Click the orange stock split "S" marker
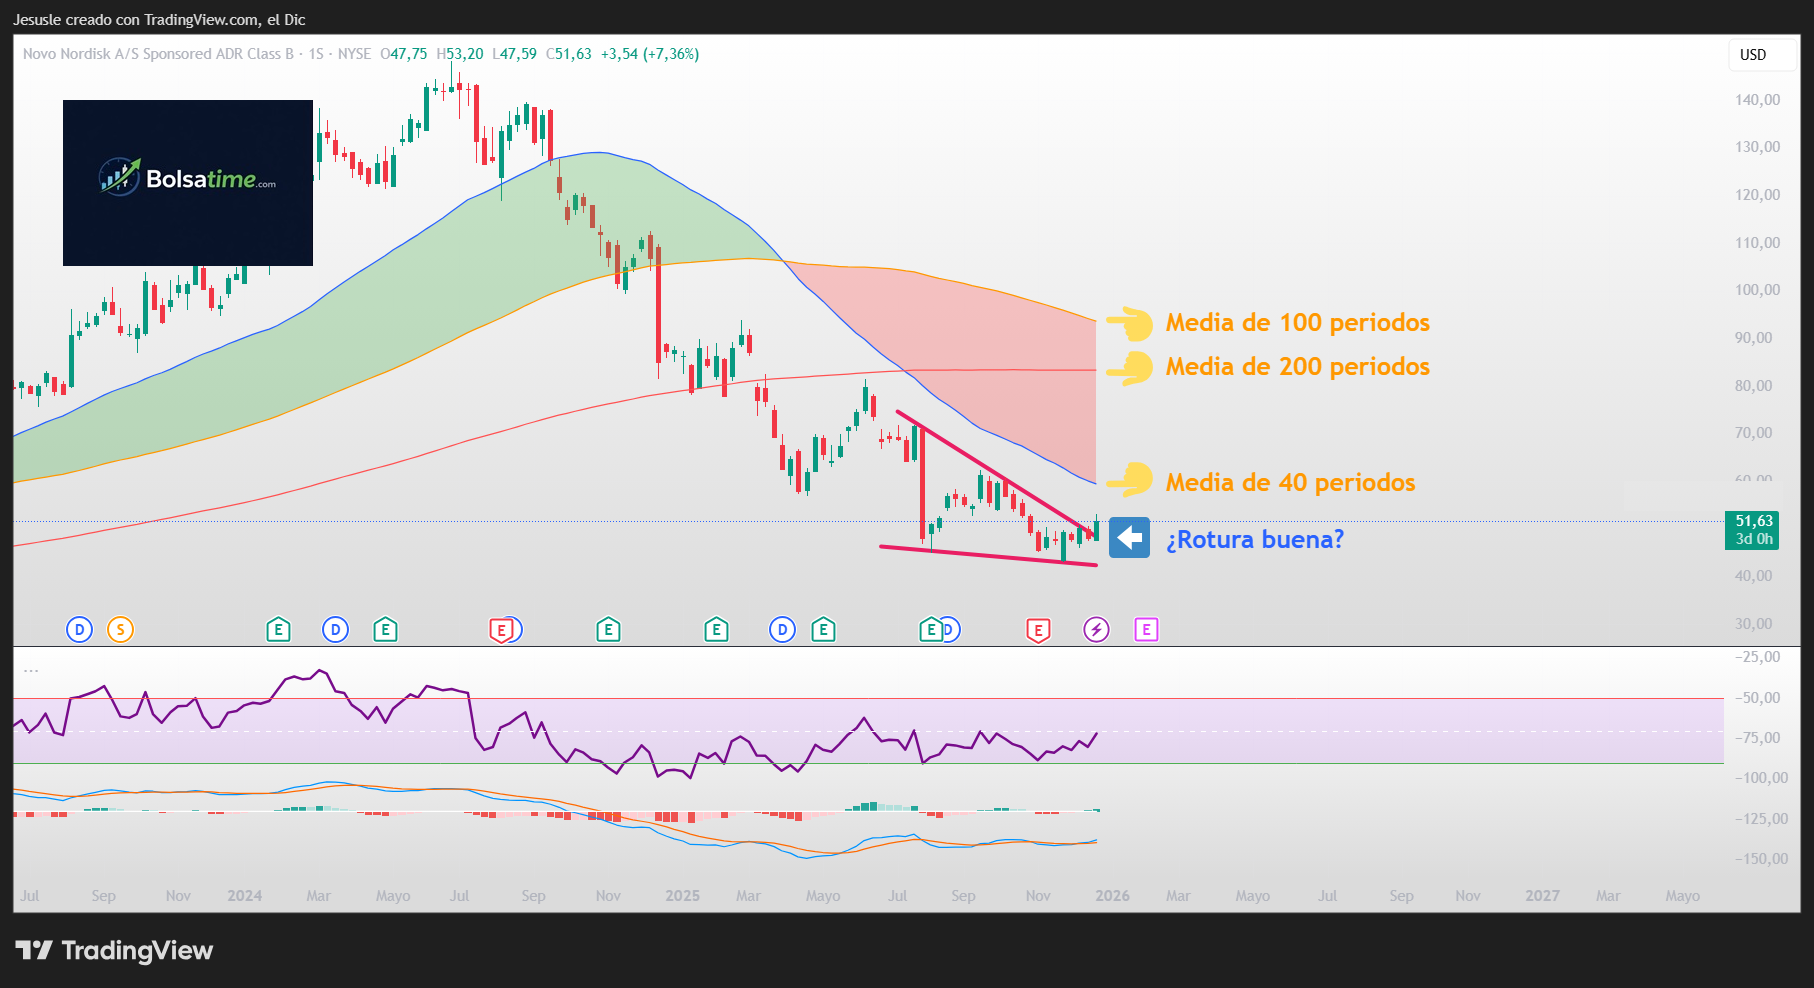Image resolution: width=1814 pixels, height=988 pixels. coord(120,630)
